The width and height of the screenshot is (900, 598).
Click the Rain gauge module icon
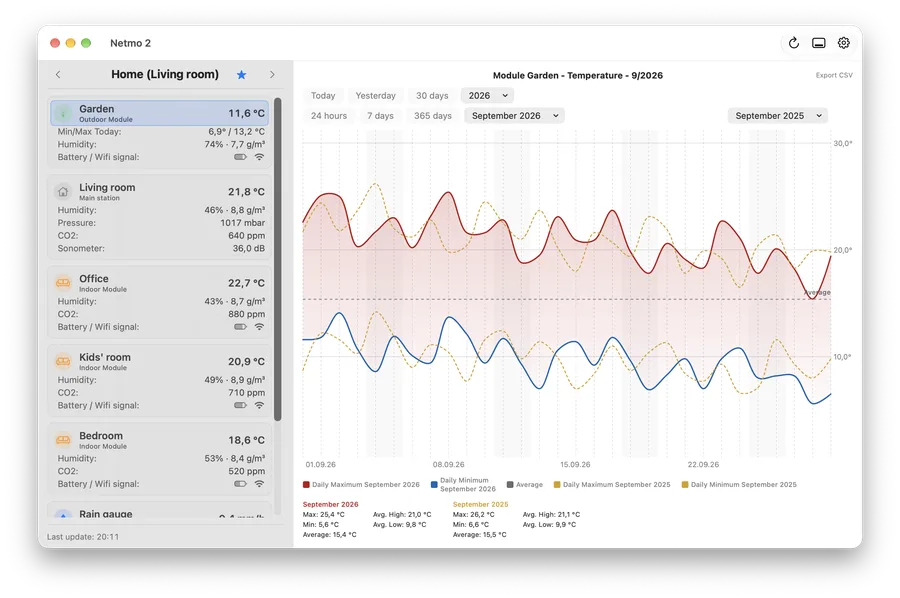click(x=63, y=515)
